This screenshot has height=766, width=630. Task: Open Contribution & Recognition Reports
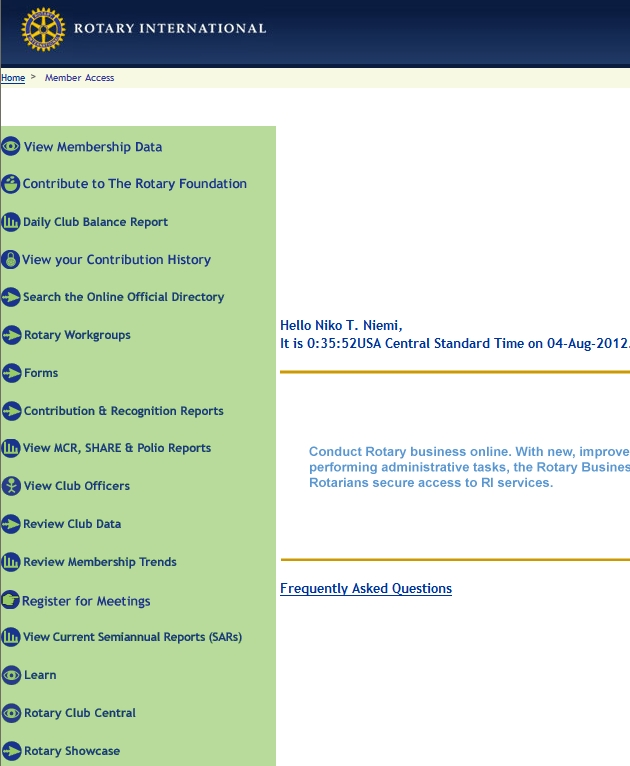[124, 411]
